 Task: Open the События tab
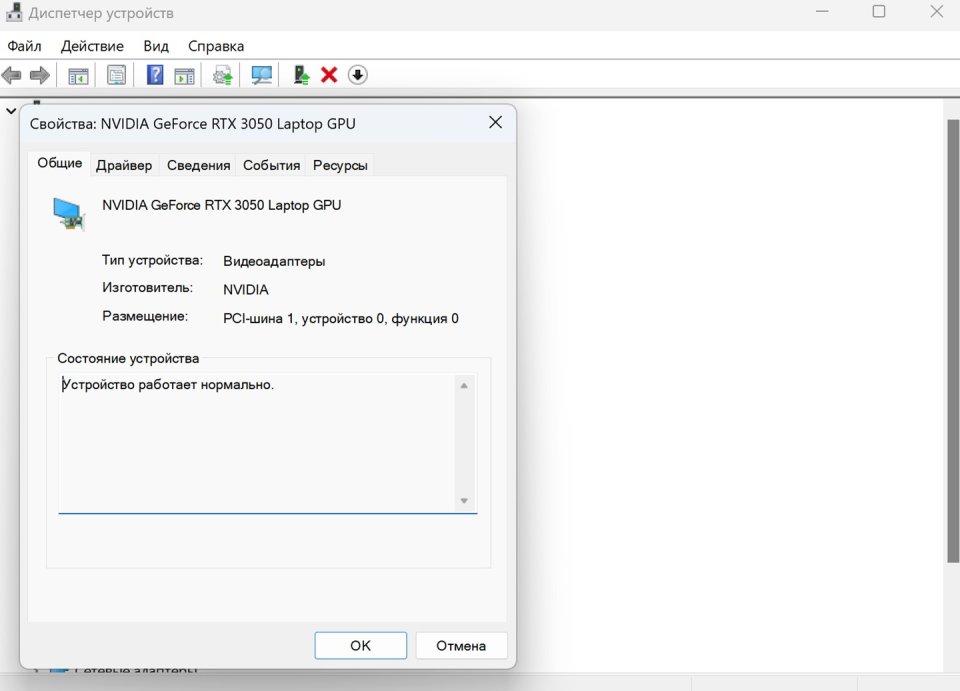click(271, 165)
